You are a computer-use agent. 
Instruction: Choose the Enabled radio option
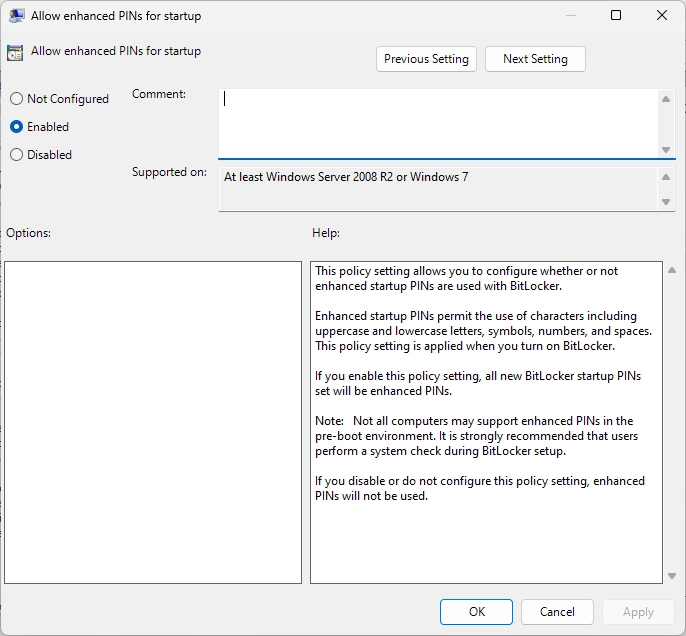(x=16, y=127)
